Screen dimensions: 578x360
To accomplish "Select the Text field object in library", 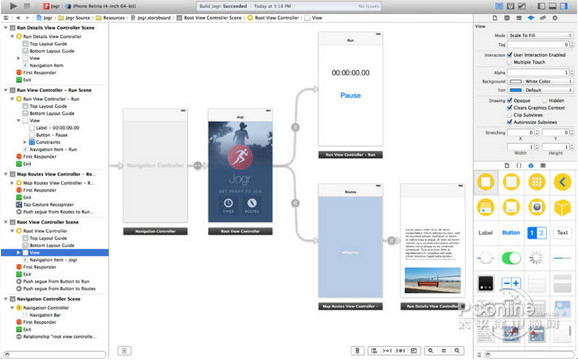I will coord(562,233).
